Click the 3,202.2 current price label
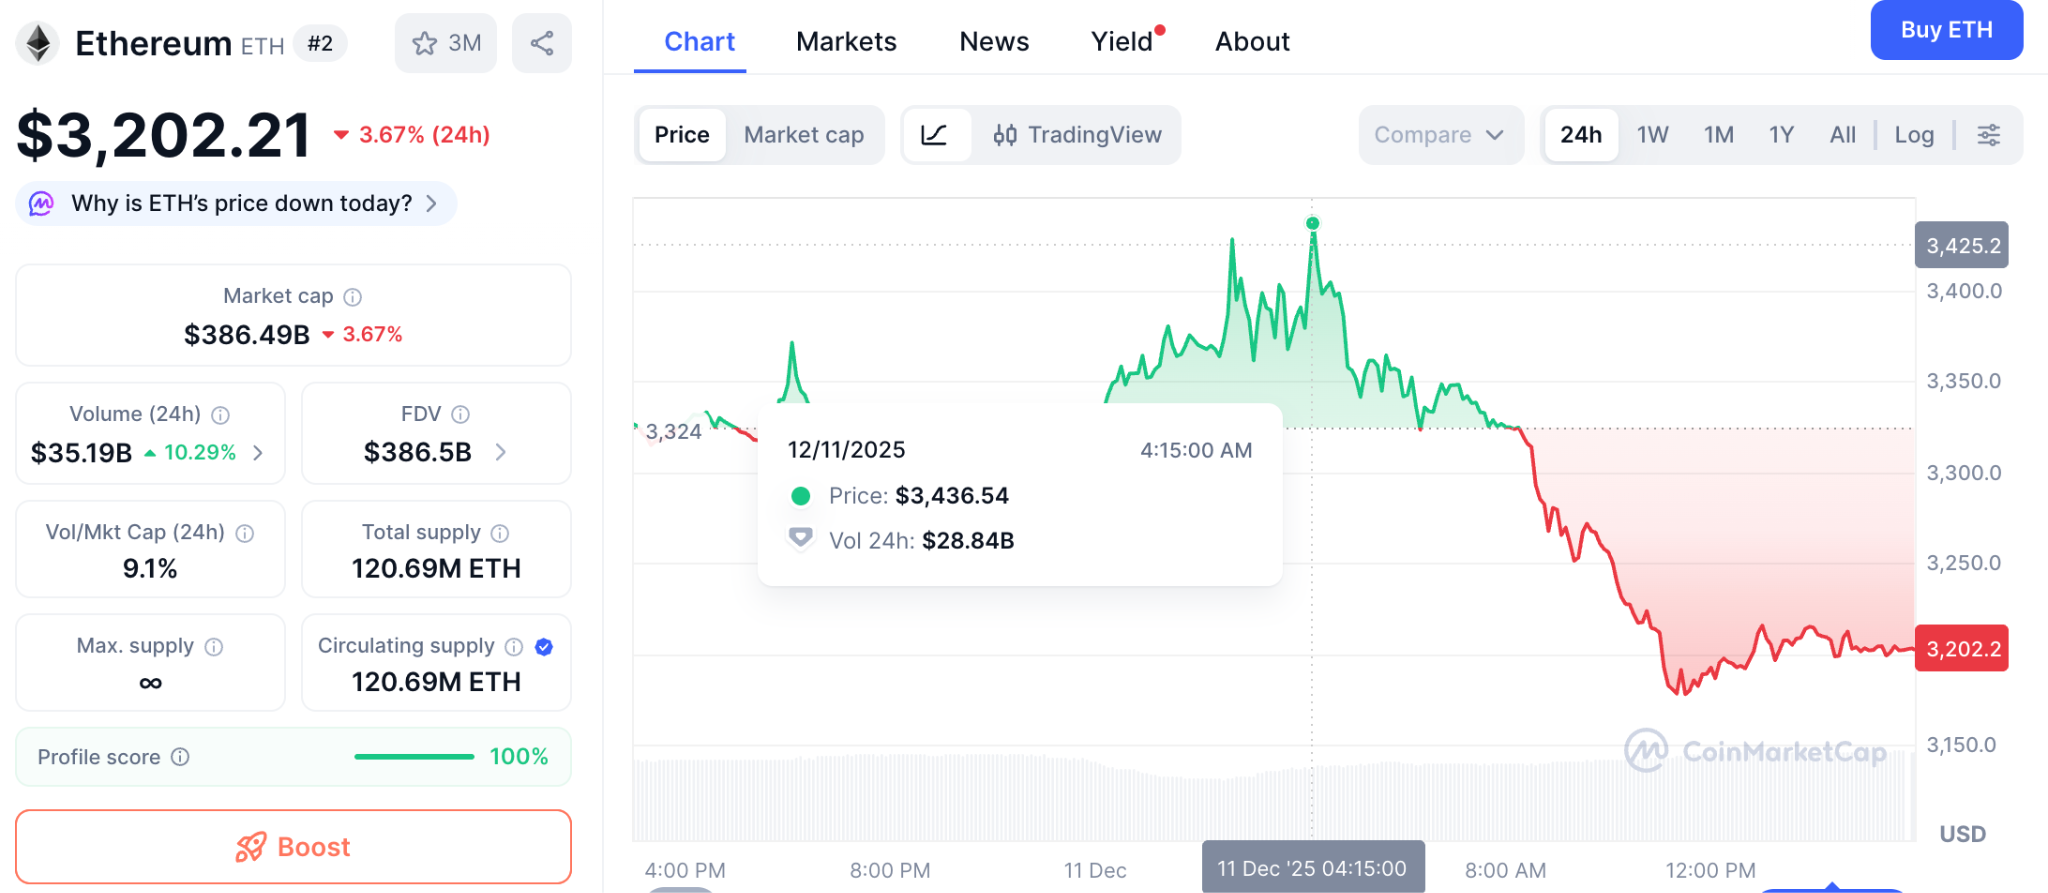Image resolution: width=2048 pixels, height=893 pixels. 1962,649
